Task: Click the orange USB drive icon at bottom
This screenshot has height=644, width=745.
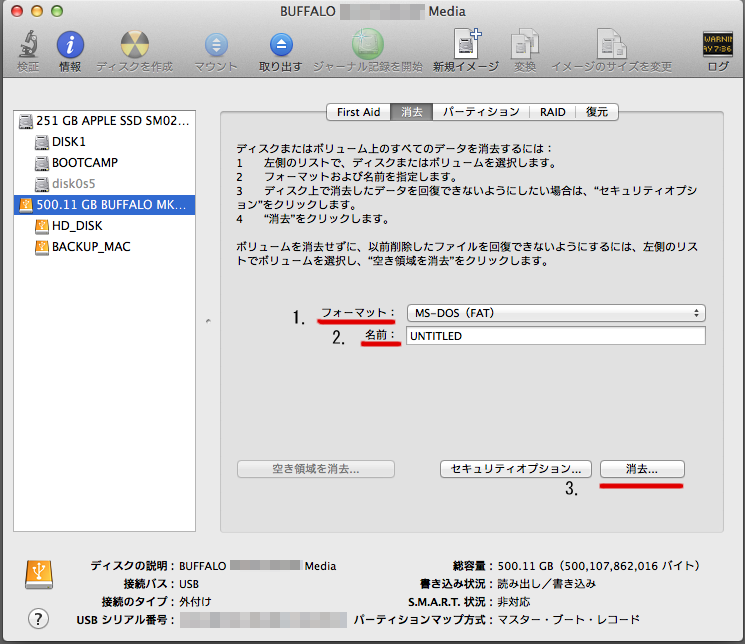Action: click(39, 575)
